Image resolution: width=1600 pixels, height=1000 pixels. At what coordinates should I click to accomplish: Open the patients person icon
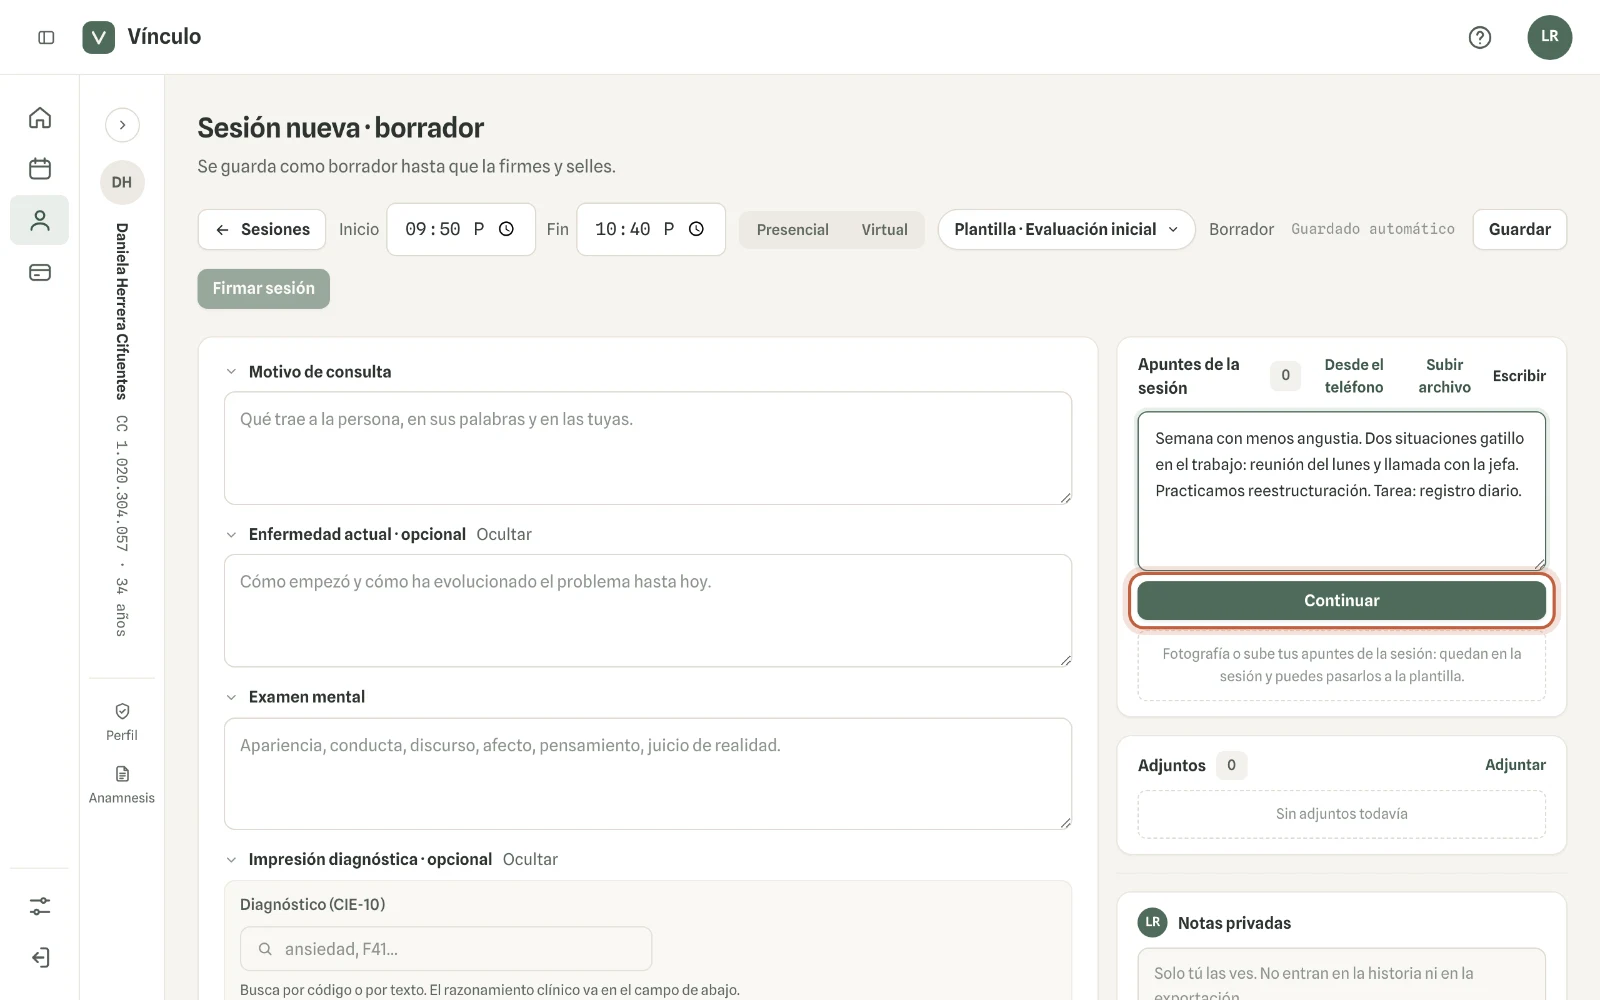[x=40, y=220]
